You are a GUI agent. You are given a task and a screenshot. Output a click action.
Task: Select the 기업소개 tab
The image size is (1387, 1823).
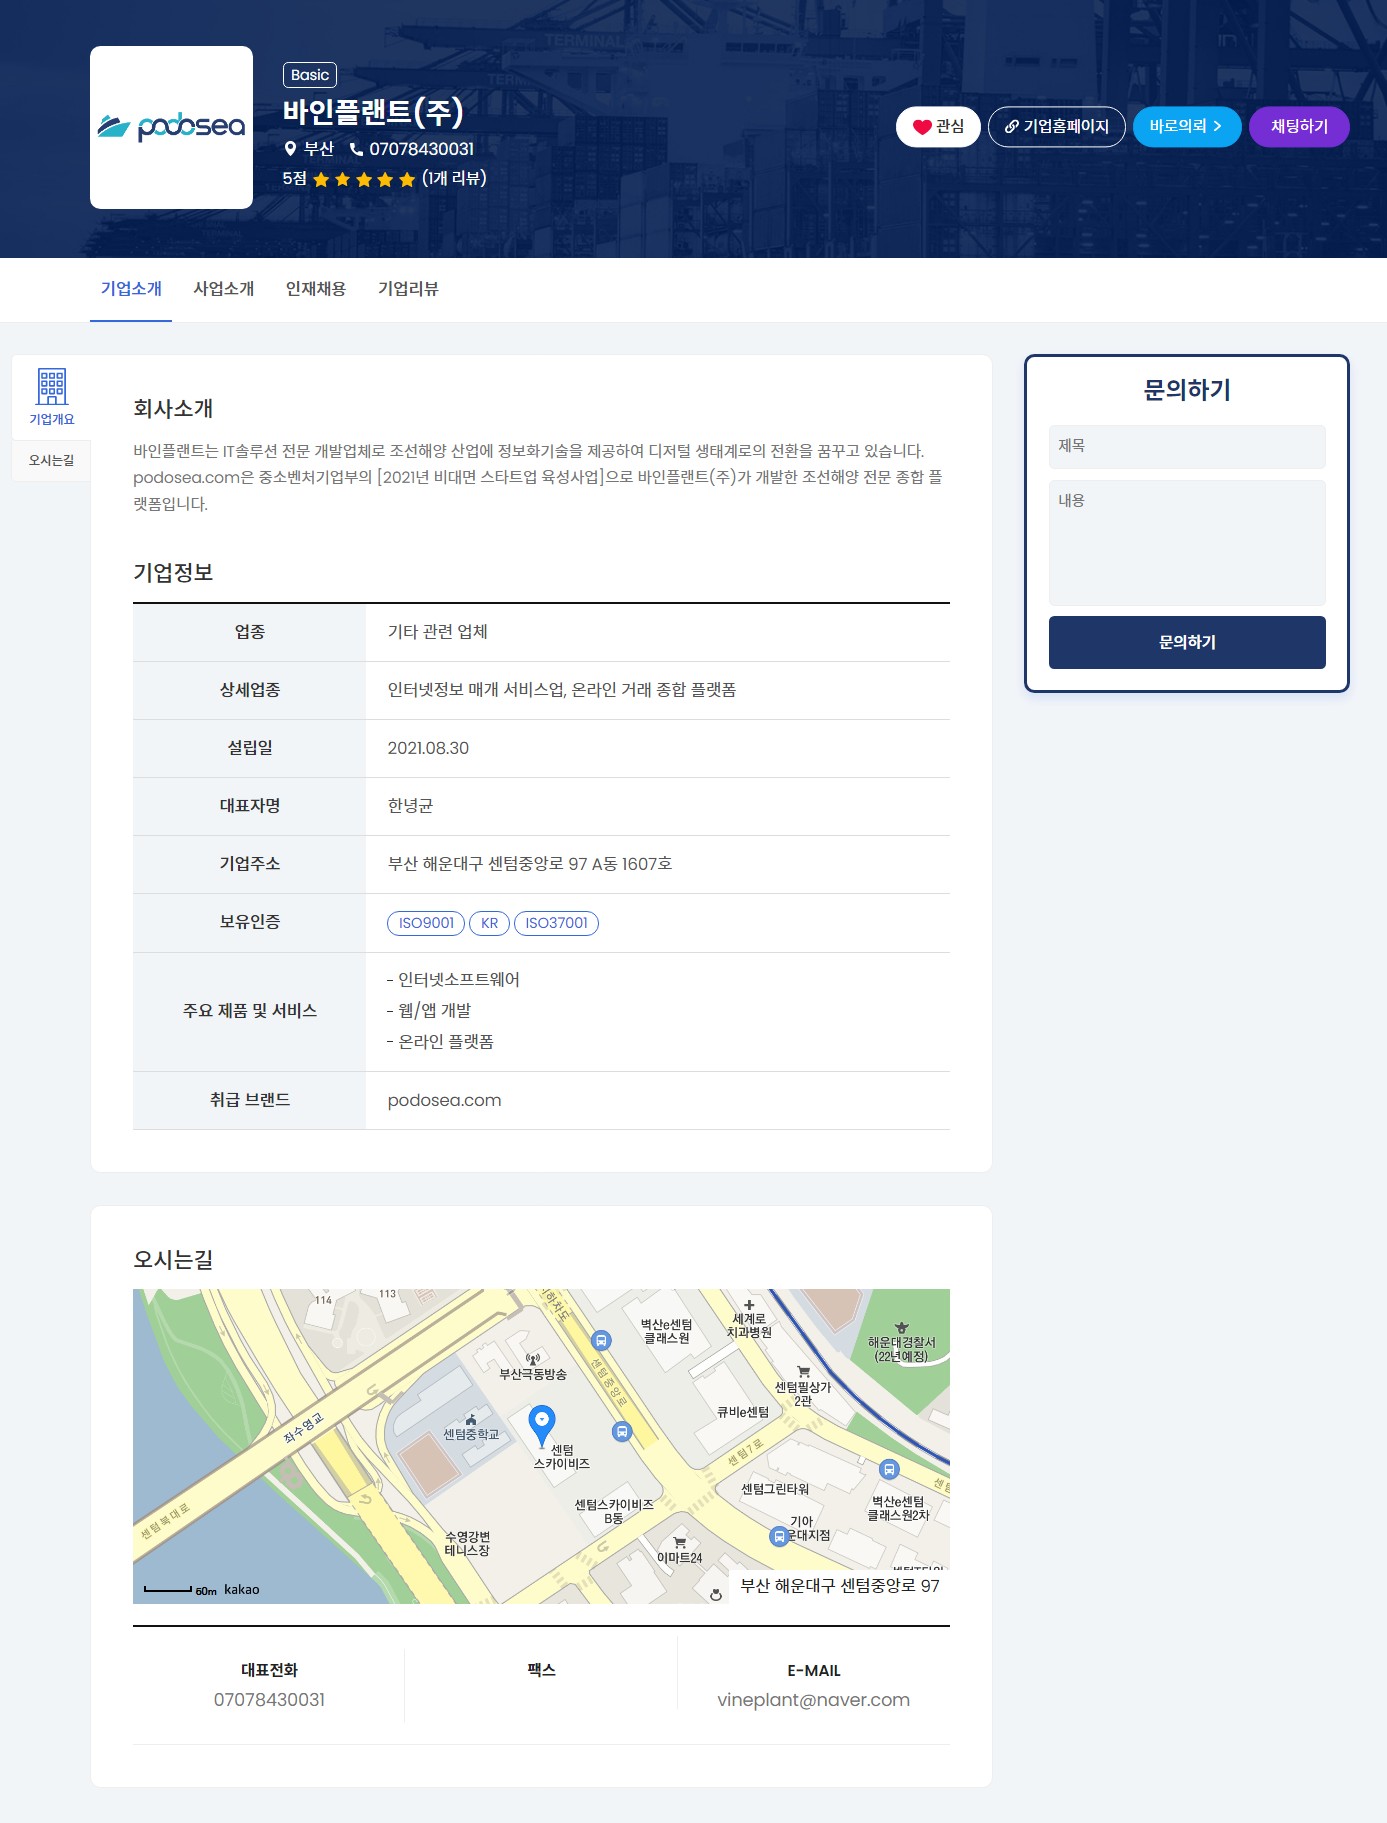(131, 289)
